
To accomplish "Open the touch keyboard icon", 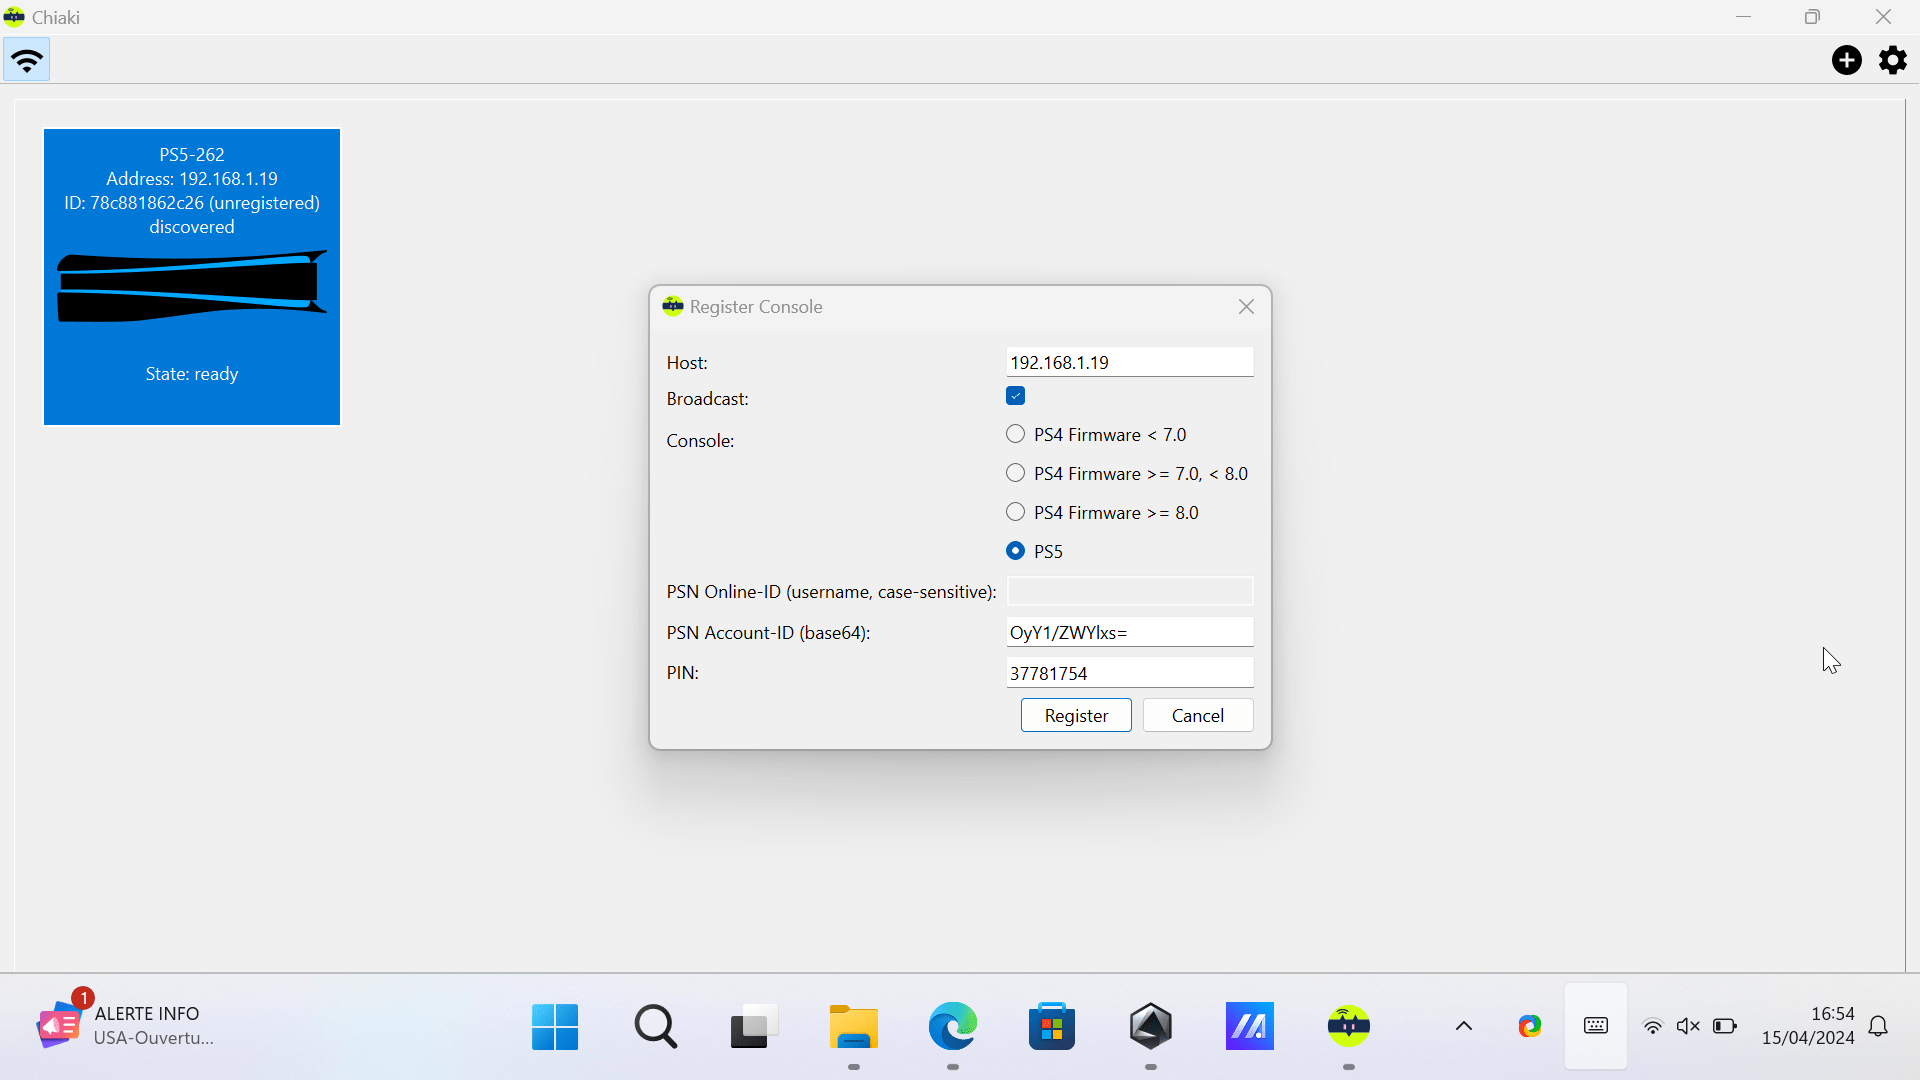I will [x=1596, y=1026].
